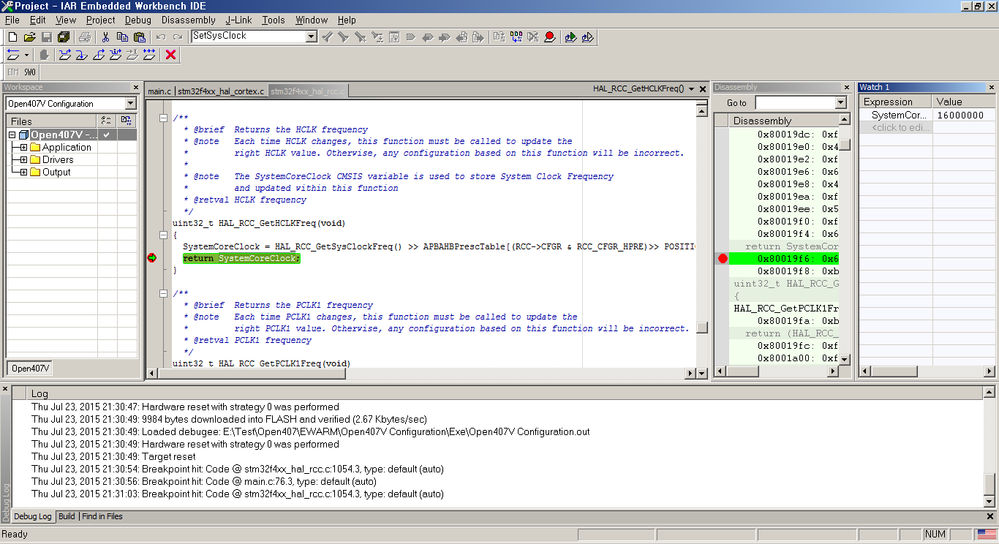Collapse the PCLK1 frequency comment fold

[x=163, y=293]
